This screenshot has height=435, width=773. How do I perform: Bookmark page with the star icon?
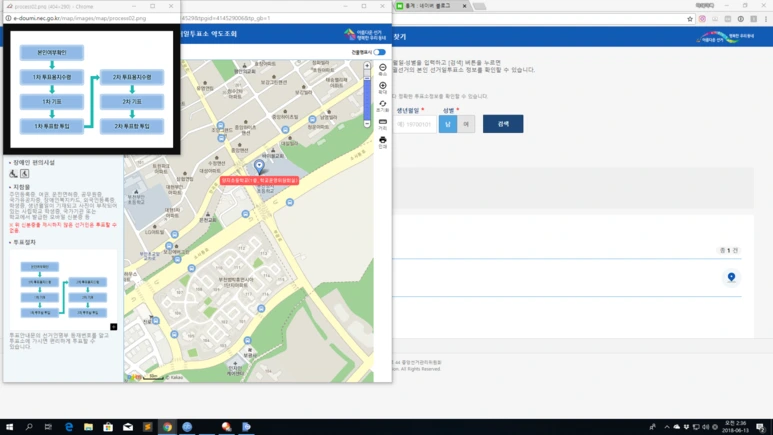point(690,19)
